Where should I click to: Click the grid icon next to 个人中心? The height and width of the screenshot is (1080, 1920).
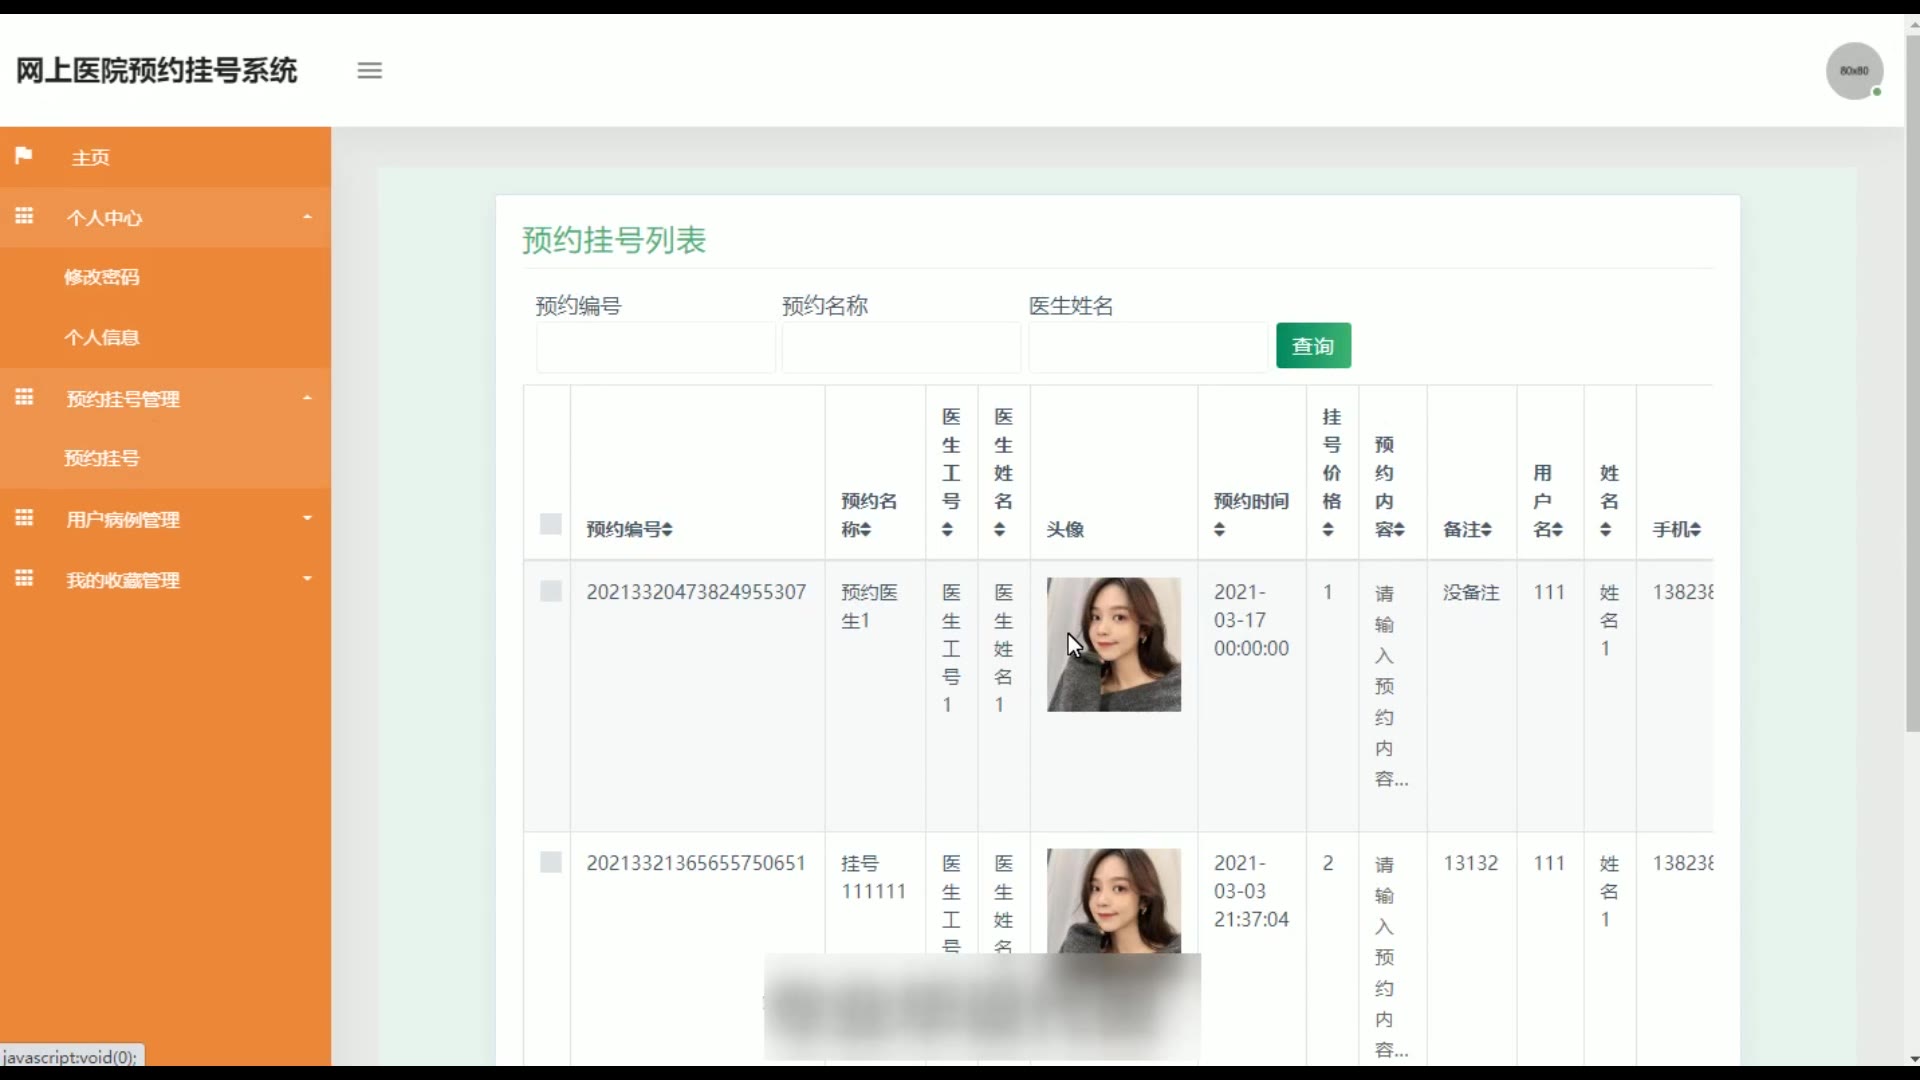pyautogui.click(x=24, y=216)
